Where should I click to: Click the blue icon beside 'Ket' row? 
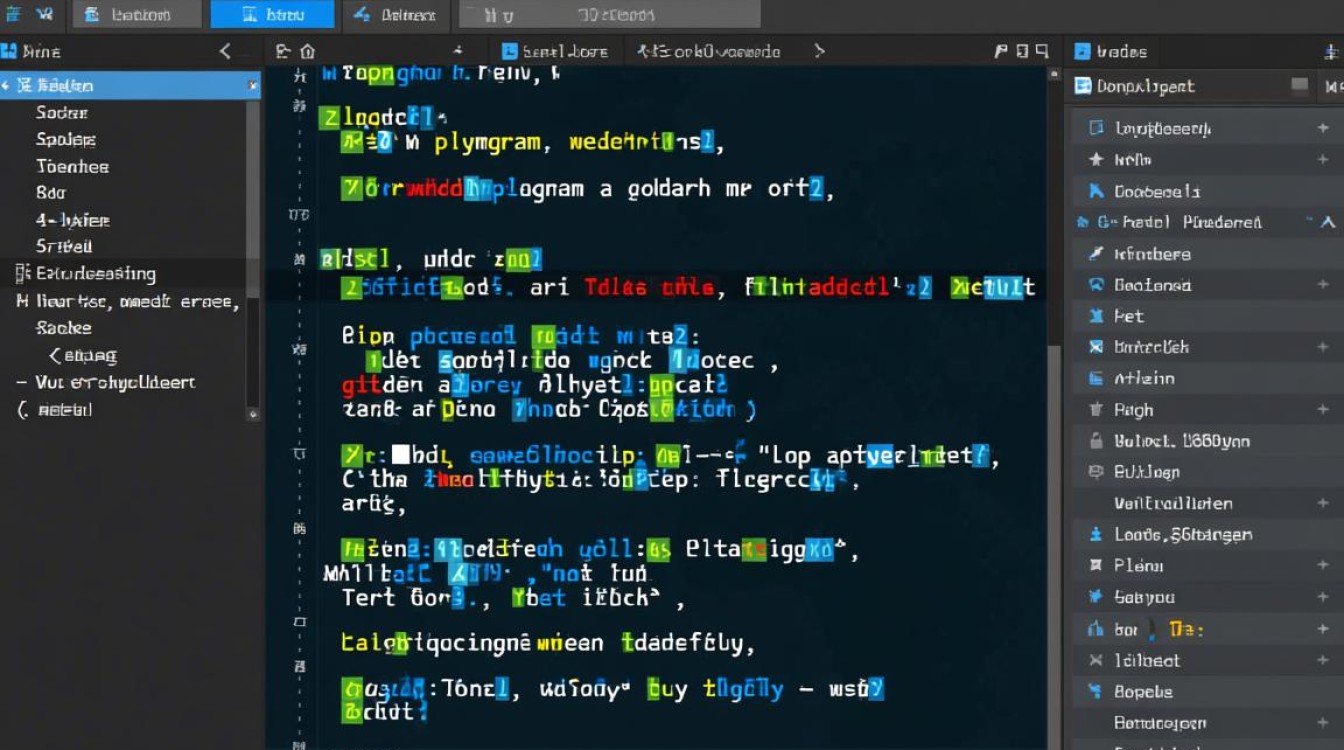click(1095, 316)
